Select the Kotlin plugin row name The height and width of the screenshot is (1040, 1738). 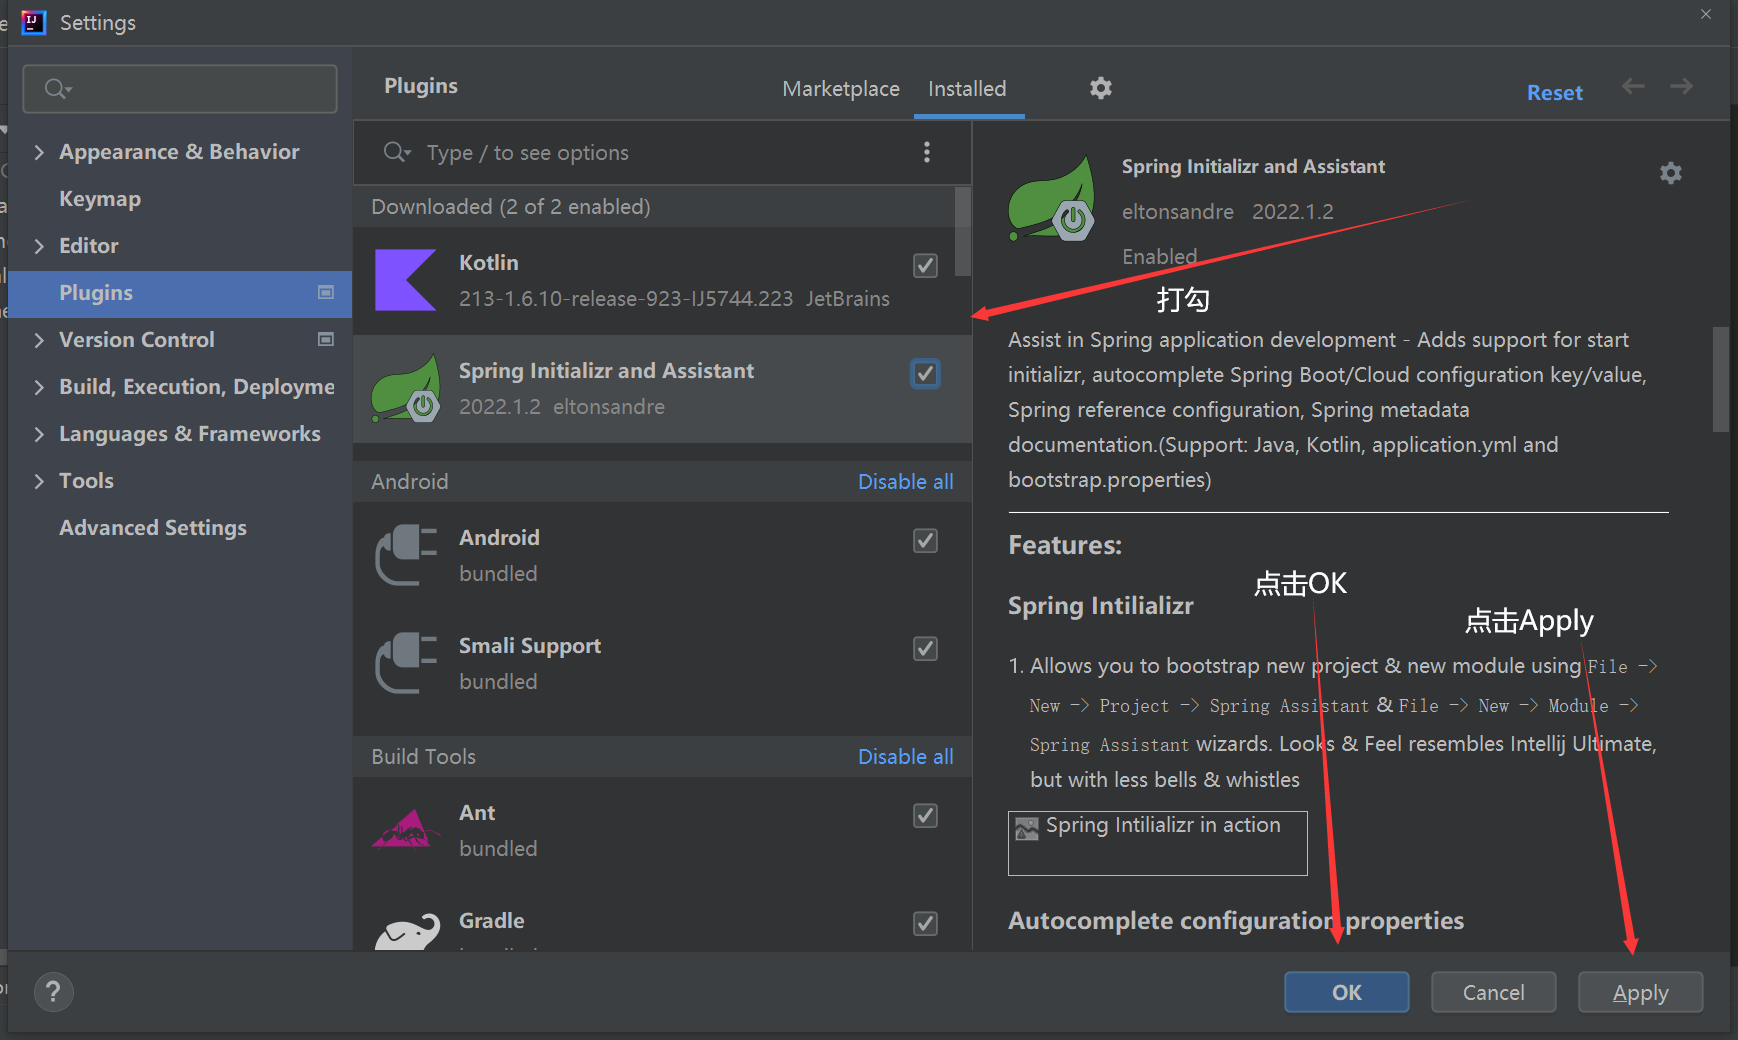(x=489, y=263)
